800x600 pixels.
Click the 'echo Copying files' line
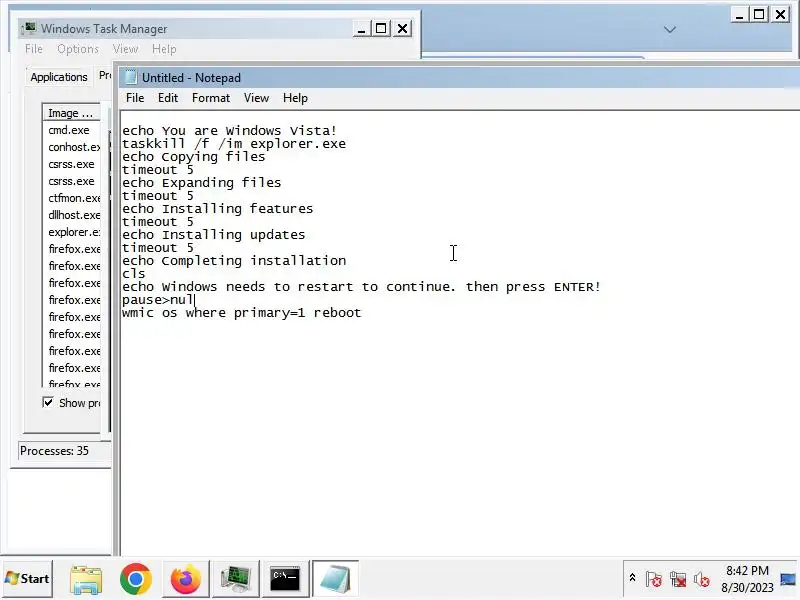193,157
